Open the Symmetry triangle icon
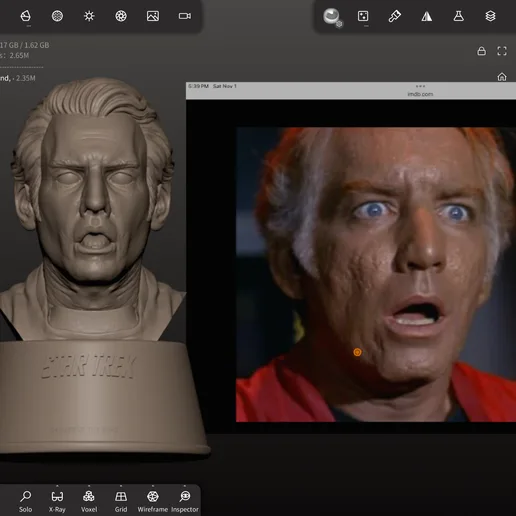 (x=427, y=16)
